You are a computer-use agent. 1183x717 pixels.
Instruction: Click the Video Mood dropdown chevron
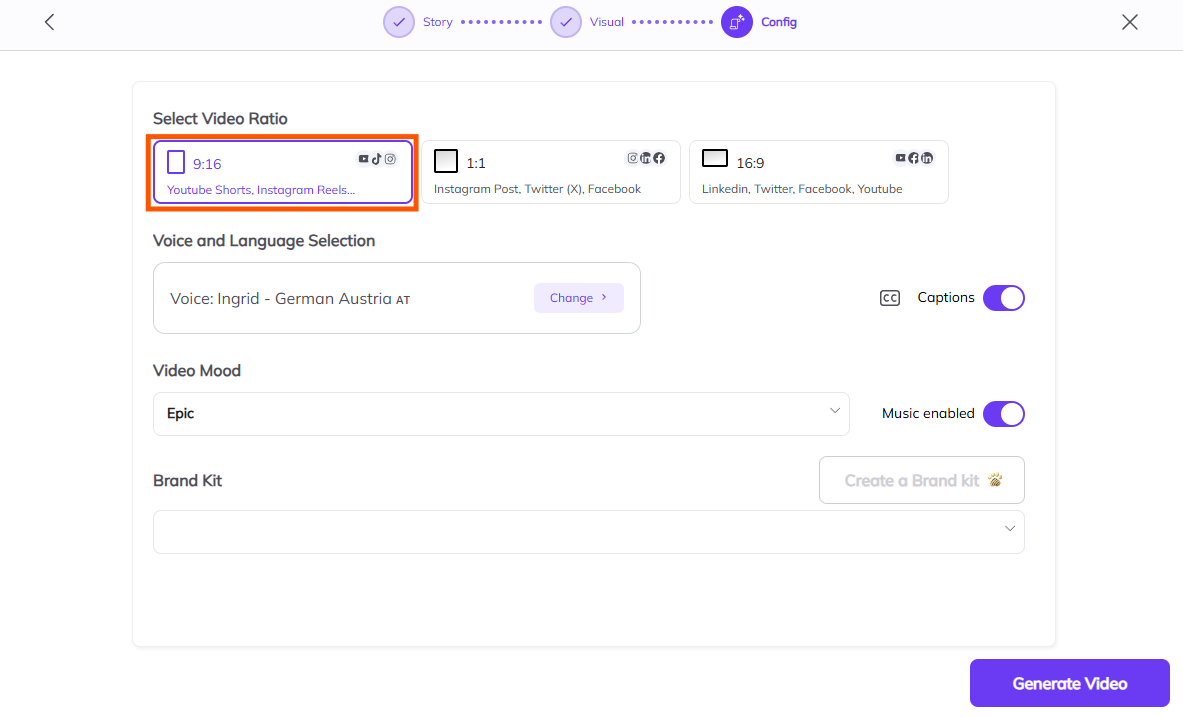(834, 411)
